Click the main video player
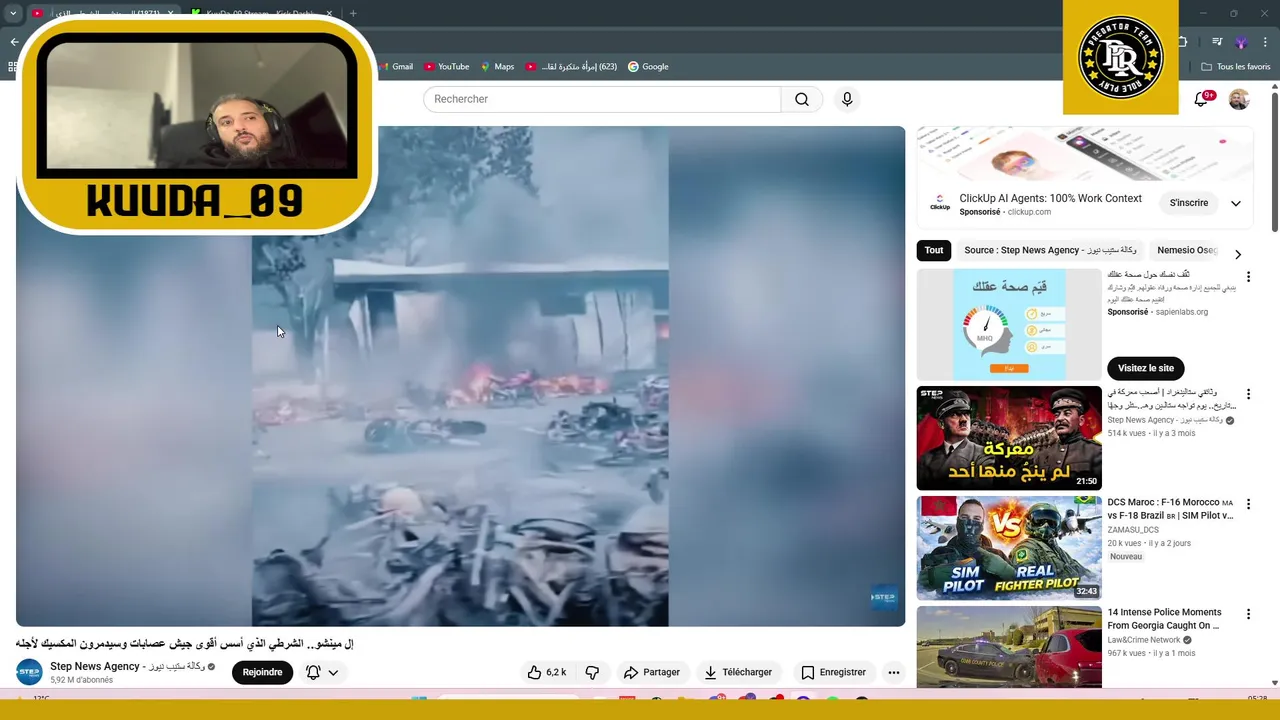 (460, 376)
